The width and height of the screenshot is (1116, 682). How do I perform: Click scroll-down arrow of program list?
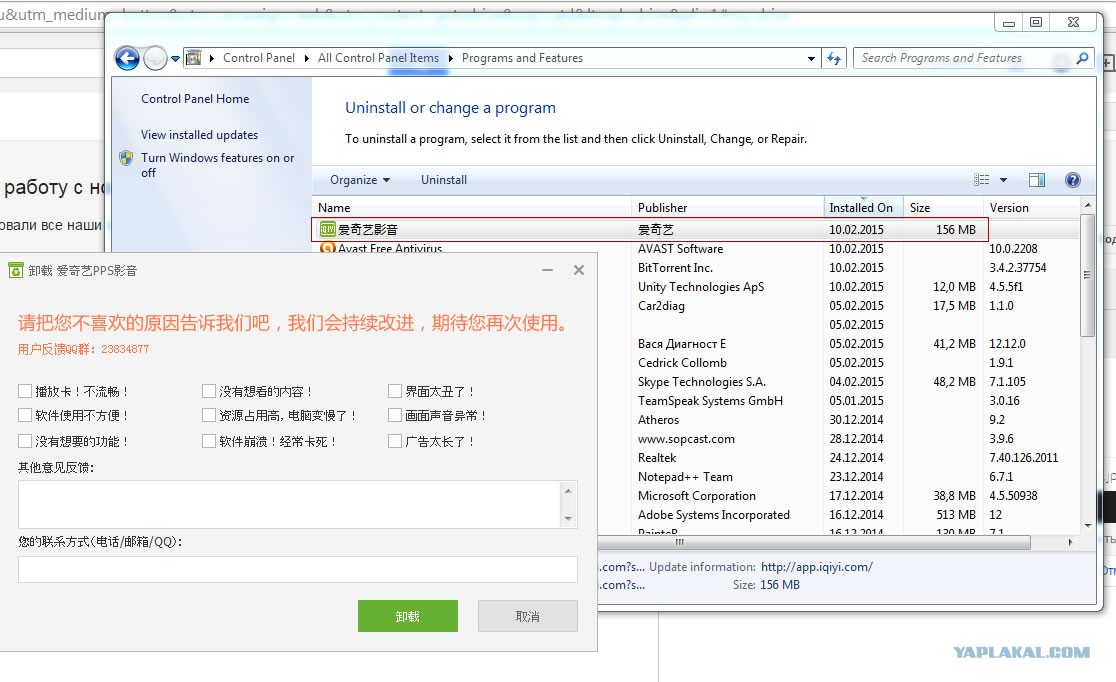click(x=1087, y=525)
